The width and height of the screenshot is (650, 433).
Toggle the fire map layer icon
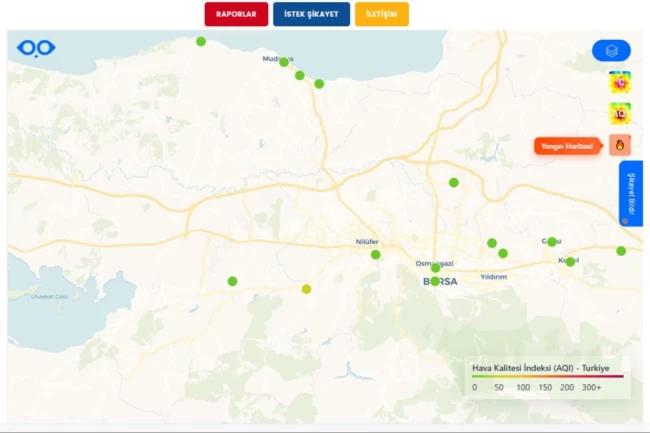tap(619, 145)
